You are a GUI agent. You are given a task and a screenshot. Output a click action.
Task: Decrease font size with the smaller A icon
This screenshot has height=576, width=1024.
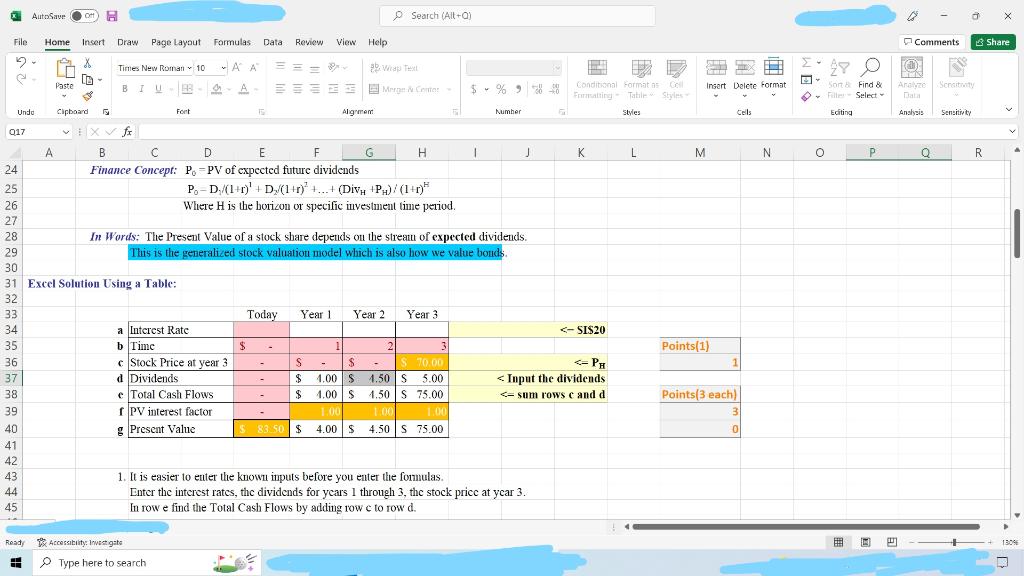(254, 67)
